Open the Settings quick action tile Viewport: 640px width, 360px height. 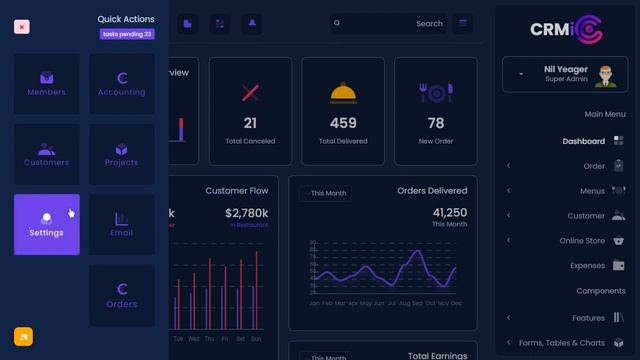(x=47, y=224)
